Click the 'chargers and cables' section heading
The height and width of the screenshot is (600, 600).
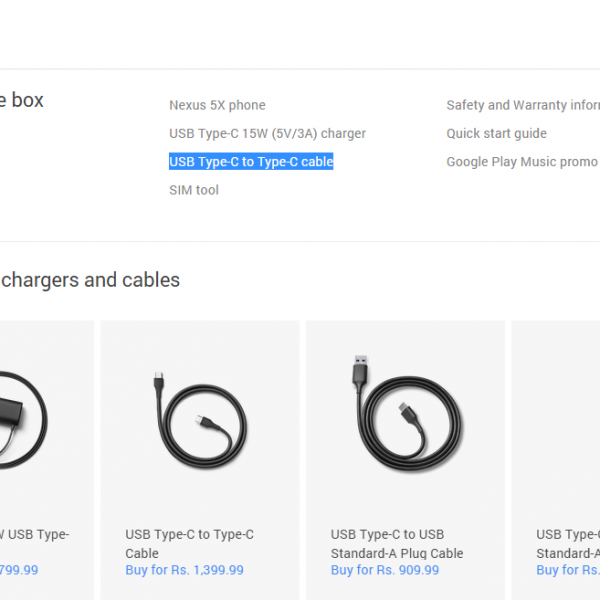[90, 280]
